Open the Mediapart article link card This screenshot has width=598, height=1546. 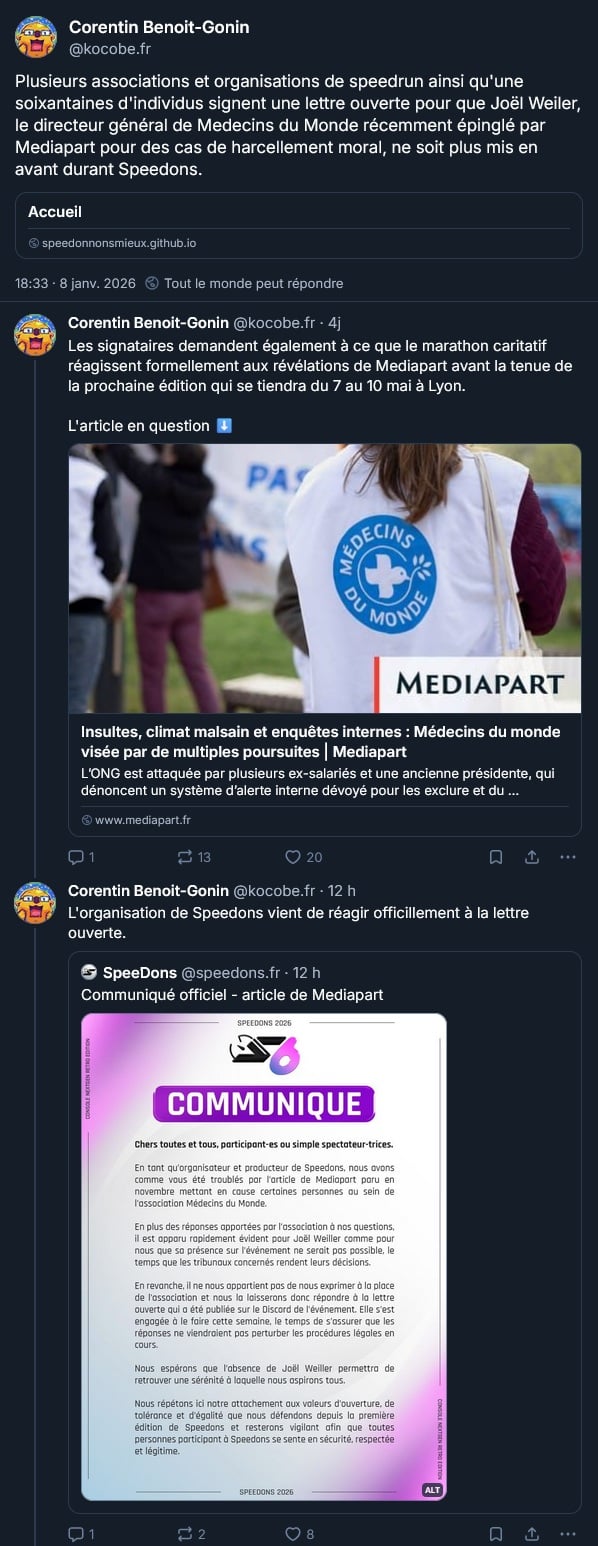(324, 640)
